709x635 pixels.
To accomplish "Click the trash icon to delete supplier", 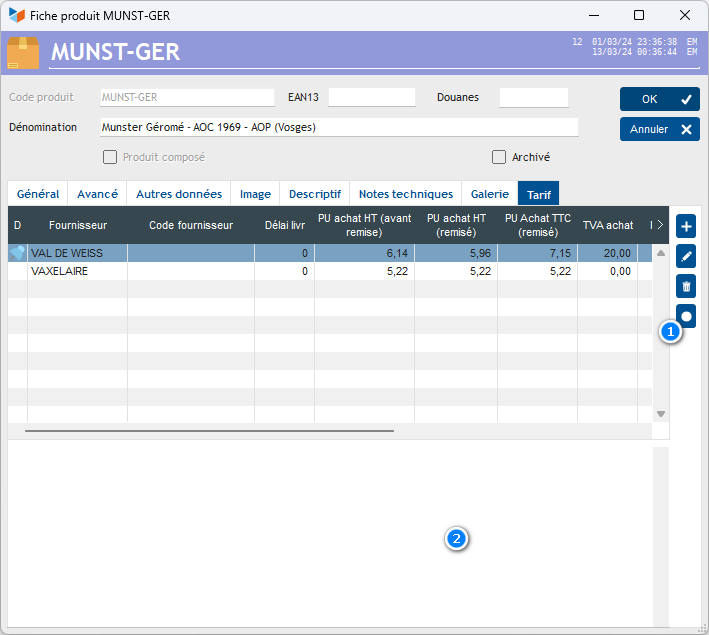I will [x=686, y=286].
